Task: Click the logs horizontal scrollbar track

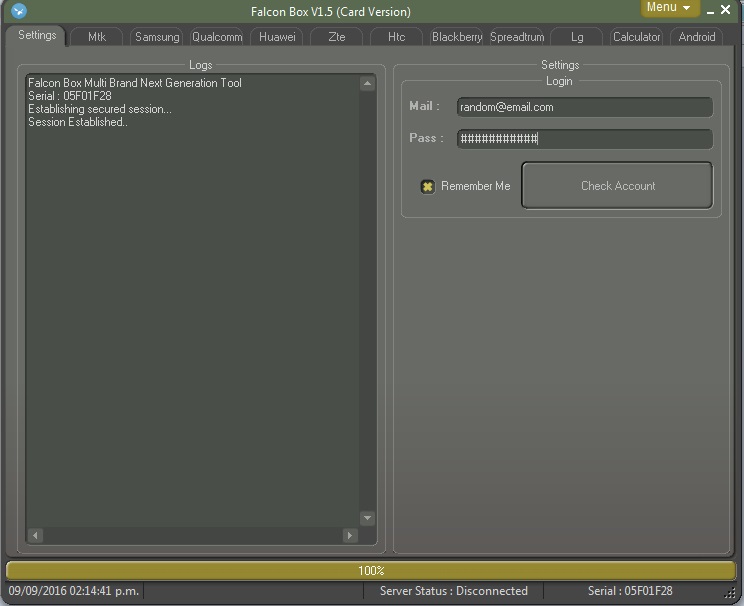Action: click(193, 535)
